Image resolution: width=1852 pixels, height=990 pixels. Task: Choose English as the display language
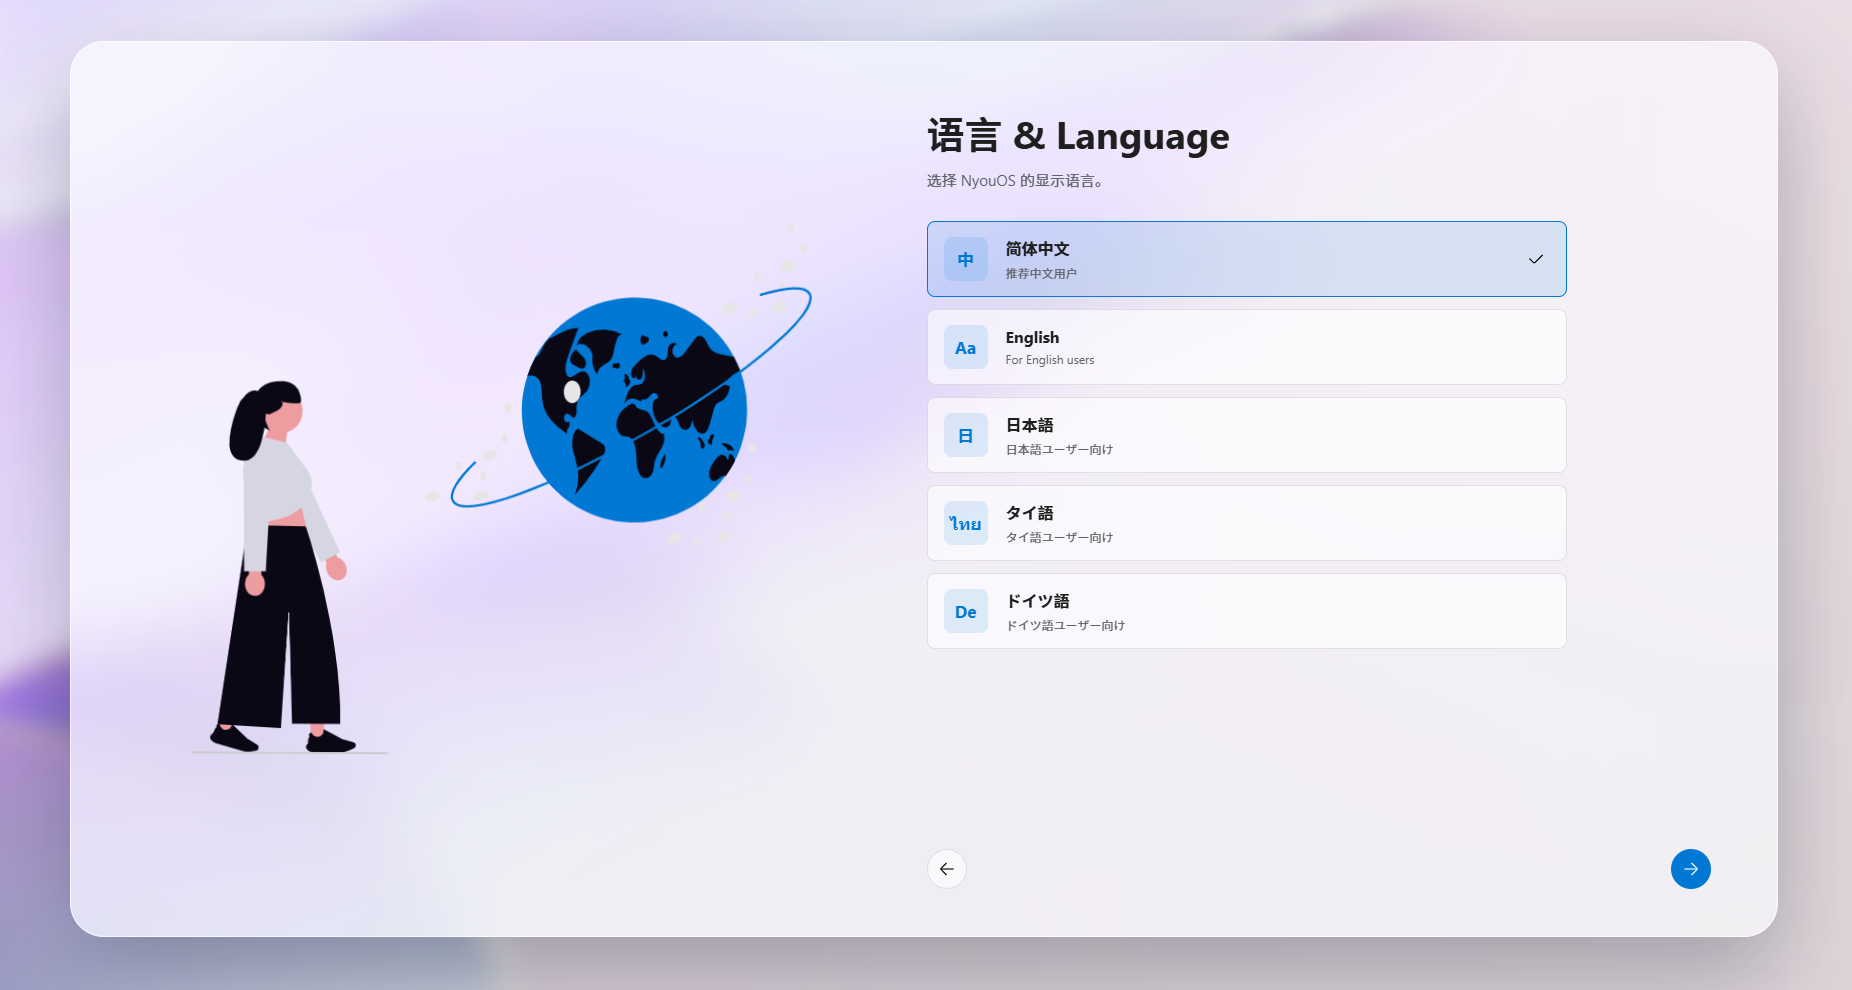[1246, 347]
